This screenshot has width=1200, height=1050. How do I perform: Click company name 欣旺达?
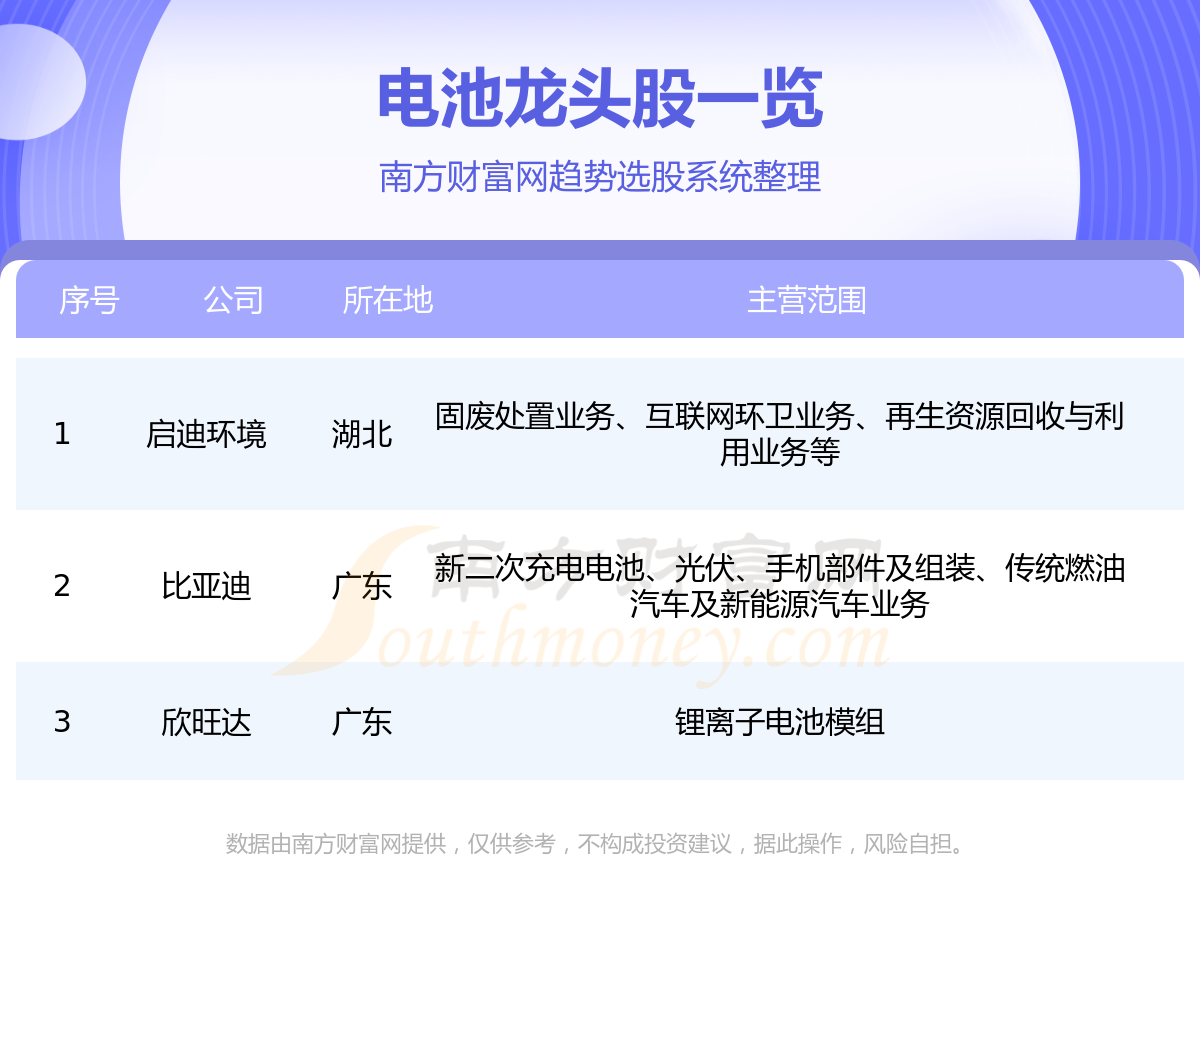pyautogui.click(x=206, y=722)
